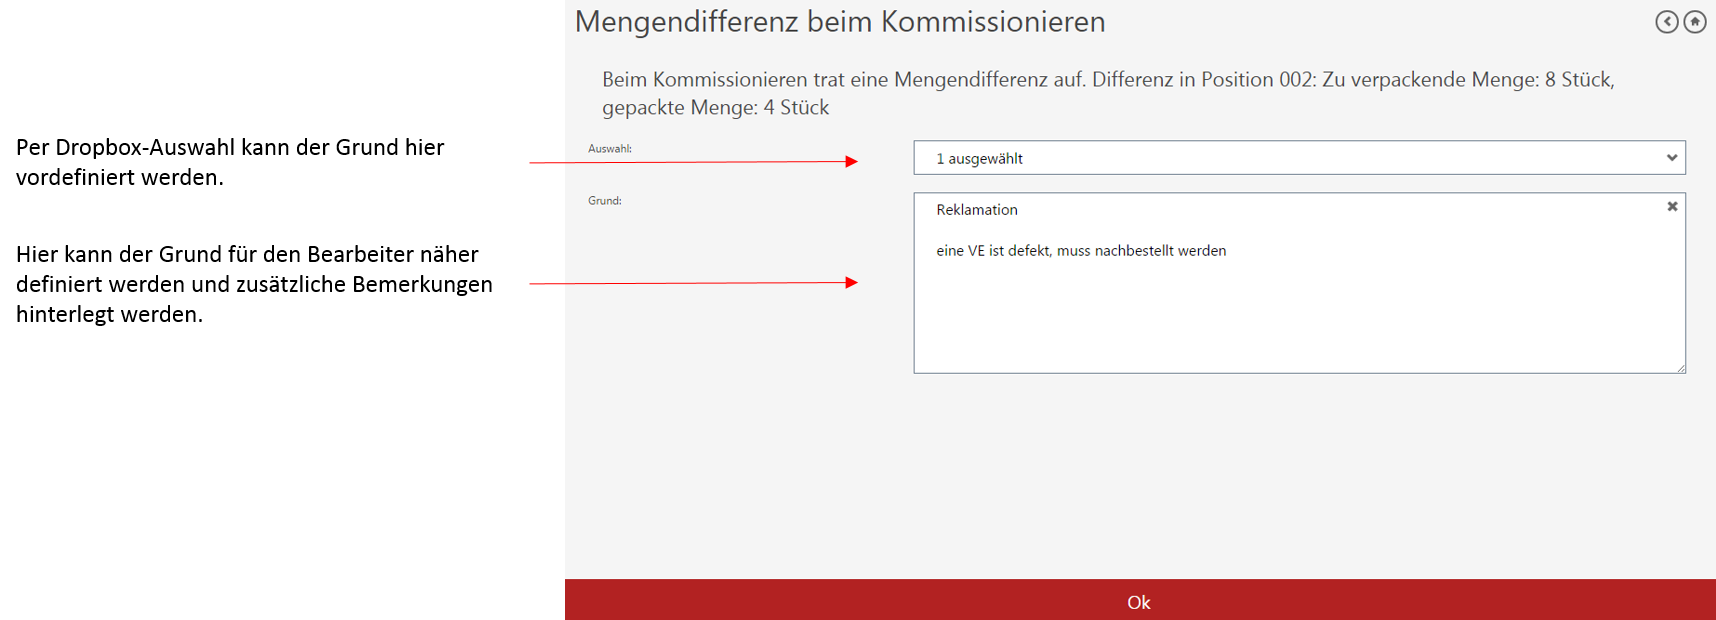This screenshot has width=1716, height=620.
Task: Set cursor after 'nachbestellt werden'
Action: coord(1229,251)
